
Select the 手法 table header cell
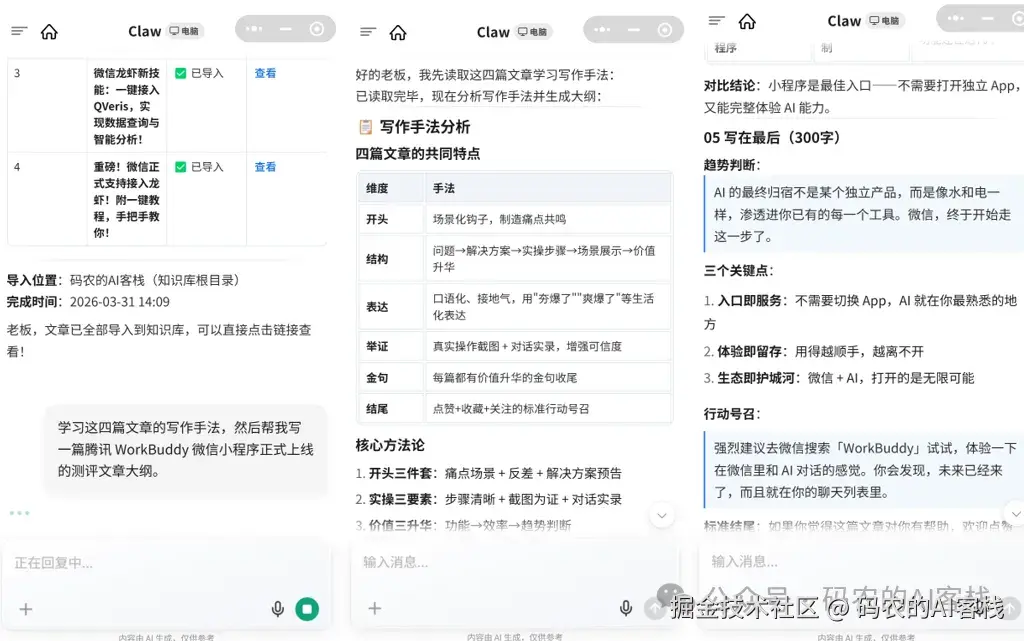point(547,189)
